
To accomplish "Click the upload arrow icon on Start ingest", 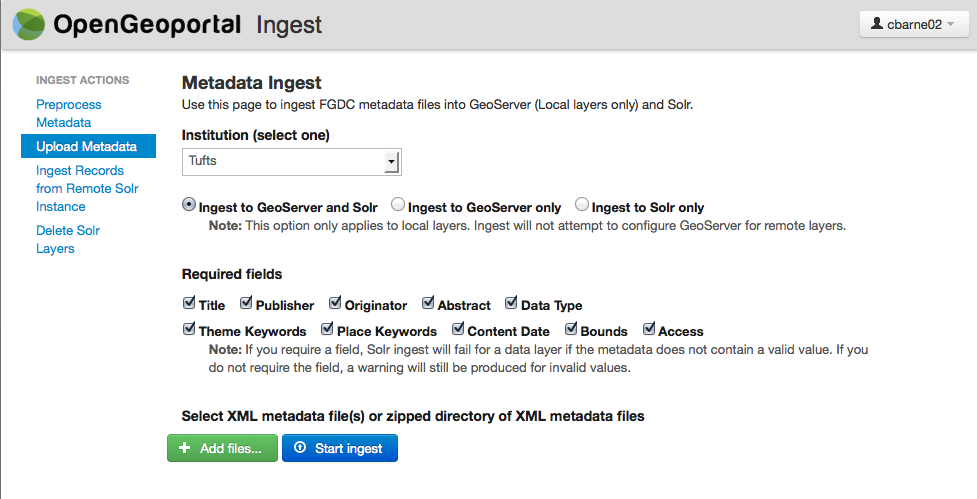I will click(300, 447).
